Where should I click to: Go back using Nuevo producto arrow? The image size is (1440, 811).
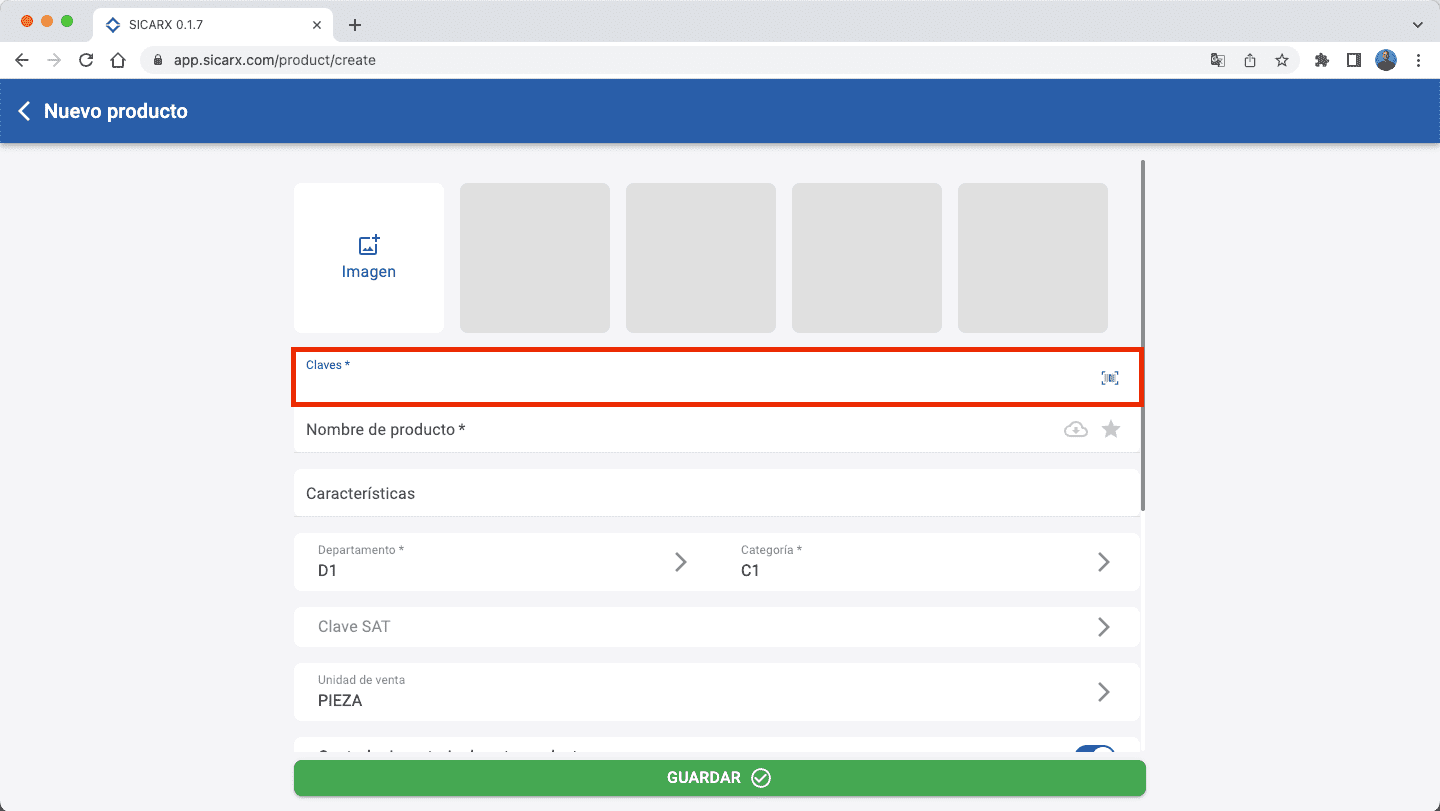(x=25, y=111)
